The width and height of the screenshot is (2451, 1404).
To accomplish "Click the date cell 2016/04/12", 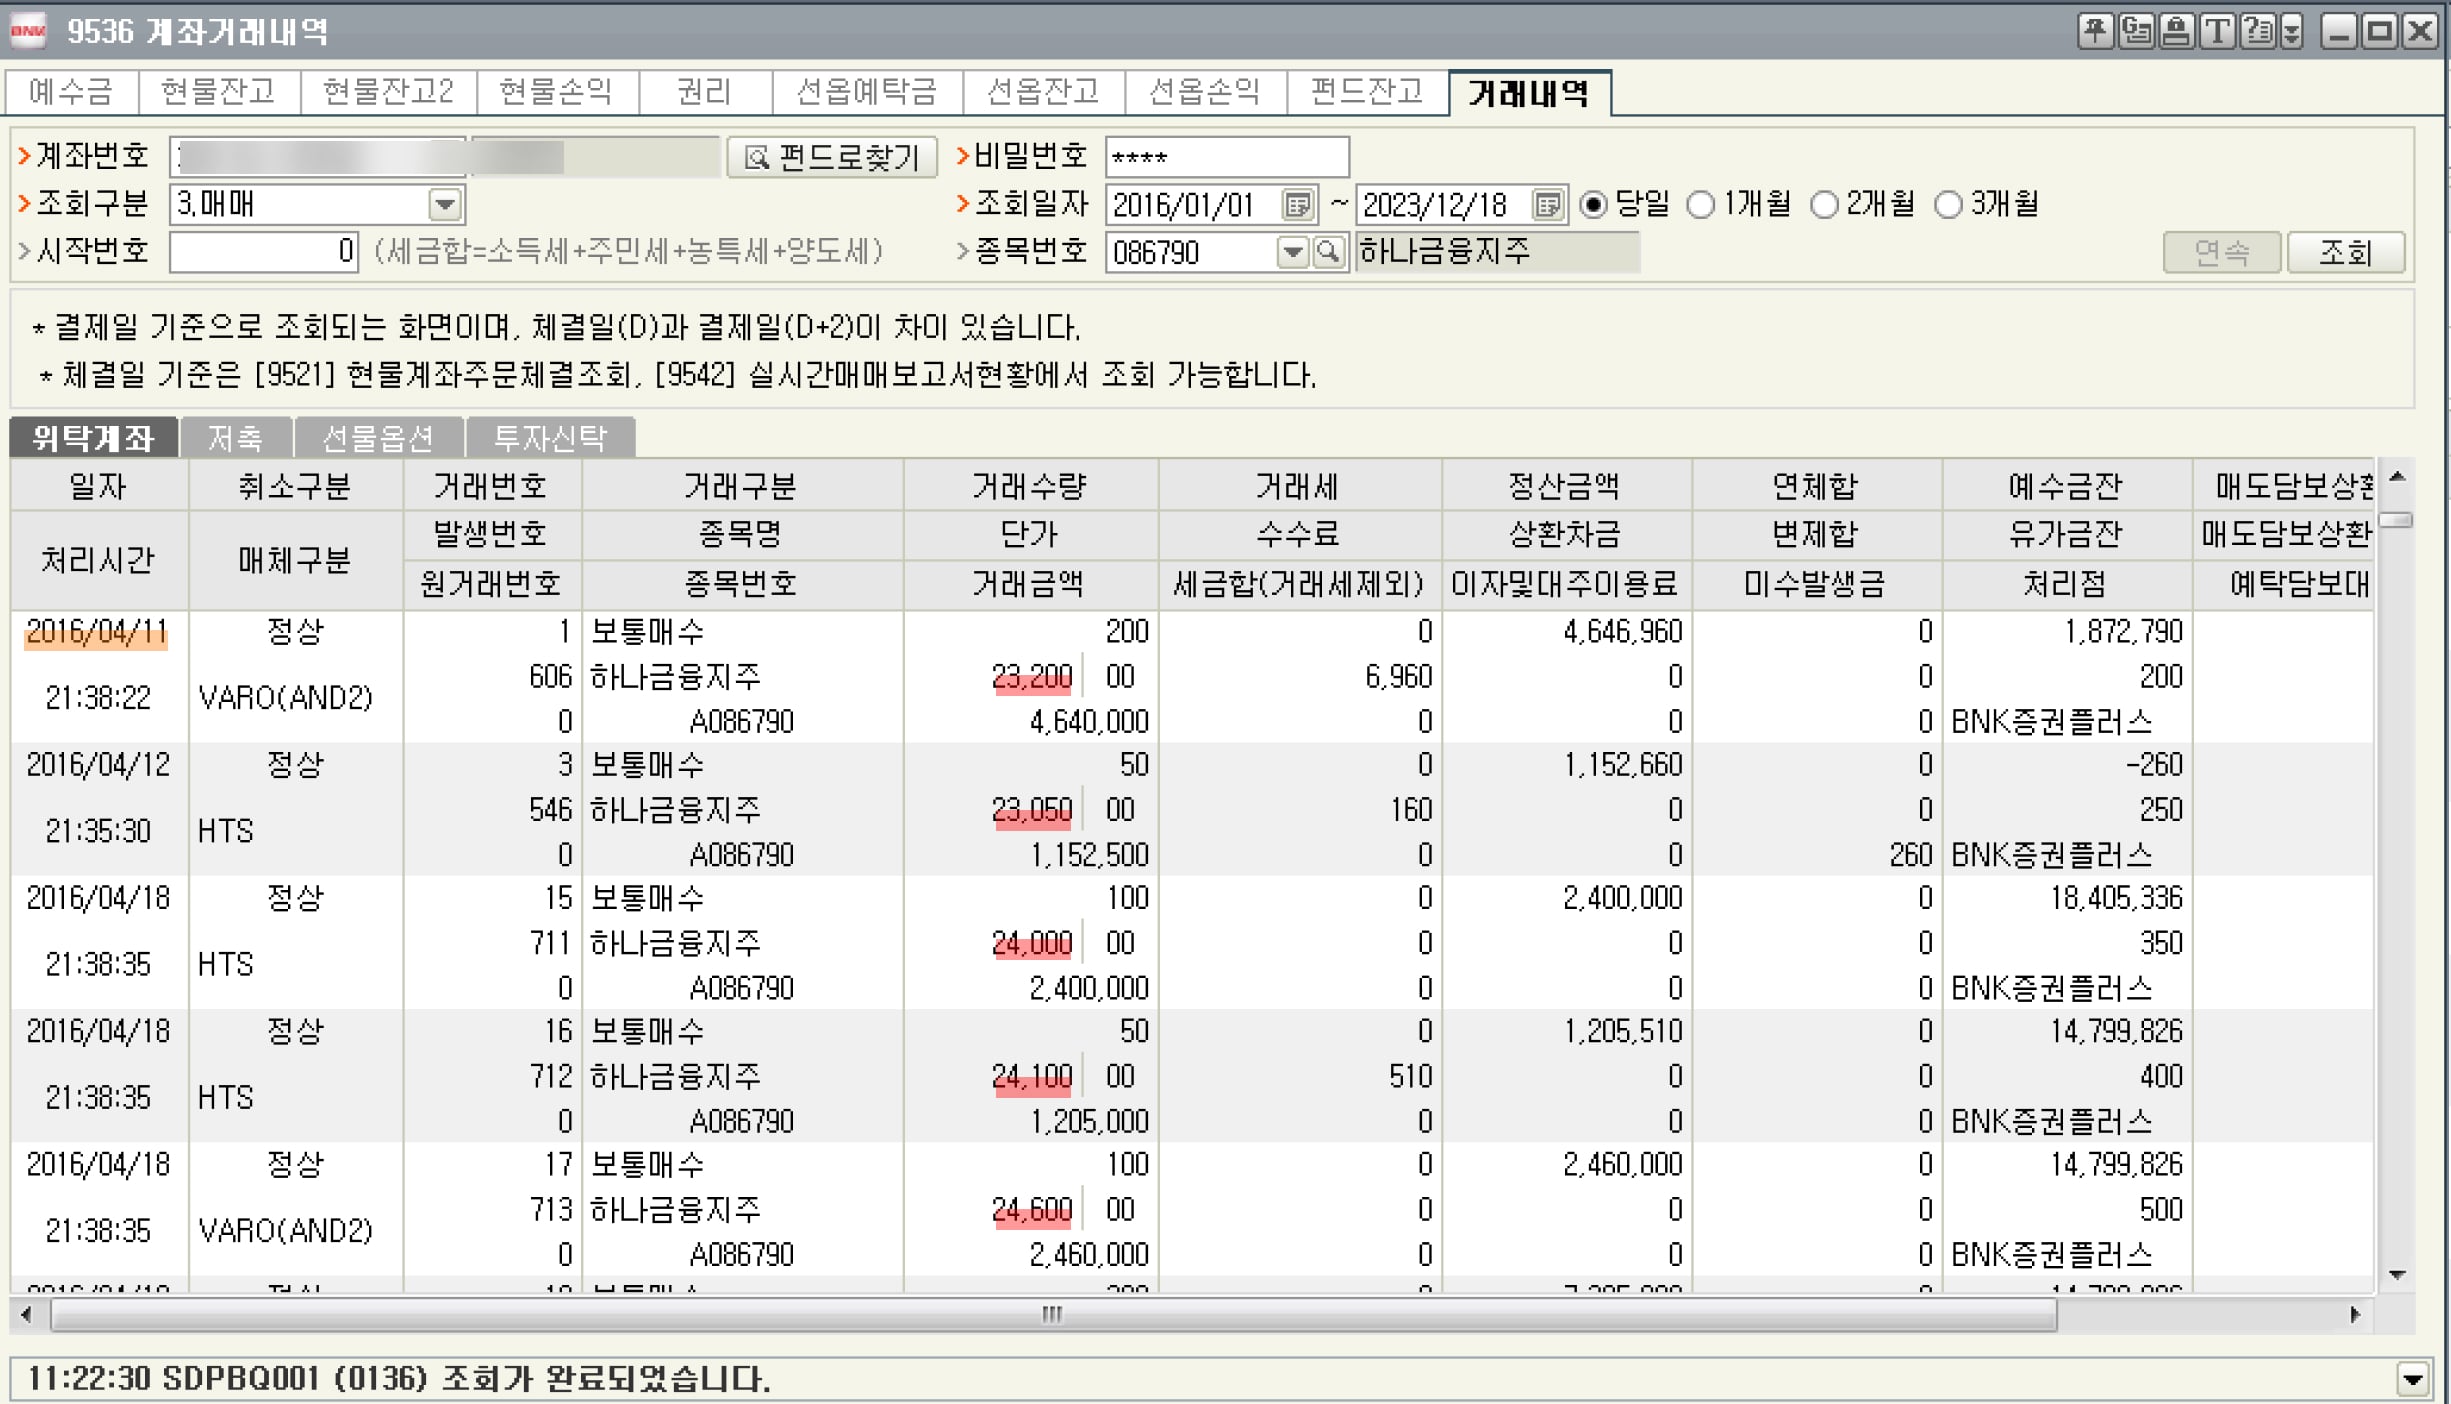I will 98,765.
